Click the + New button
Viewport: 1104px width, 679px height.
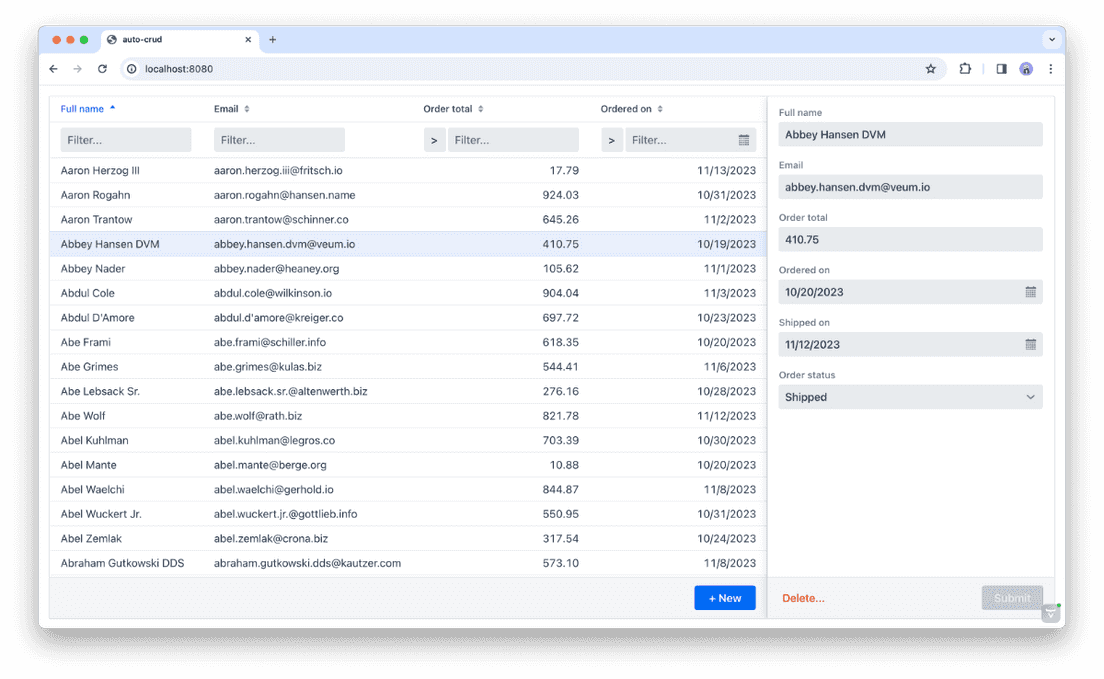(724, 597)
